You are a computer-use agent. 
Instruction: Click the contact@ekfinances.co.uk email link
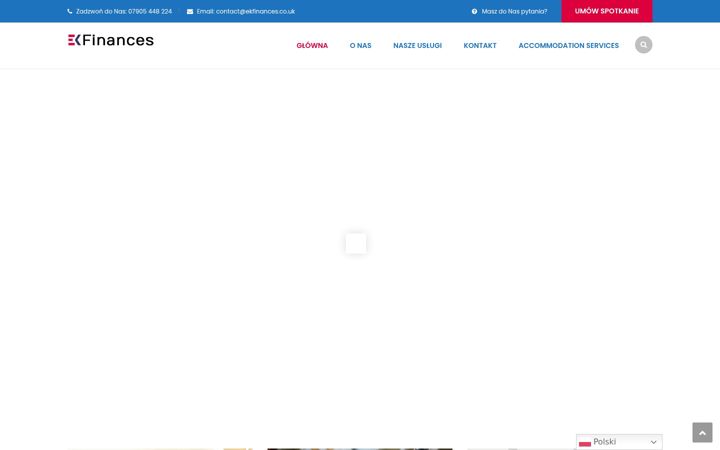tap(255, 11)
